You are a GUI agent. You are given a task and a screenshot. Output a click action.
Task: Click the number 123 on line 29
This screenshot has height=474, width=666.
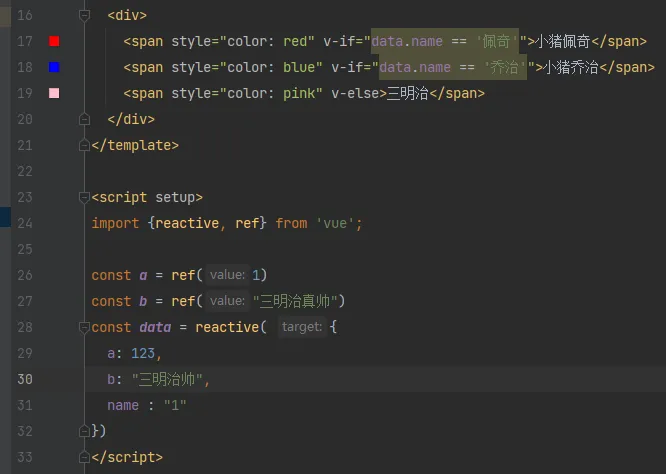point(143,353)
